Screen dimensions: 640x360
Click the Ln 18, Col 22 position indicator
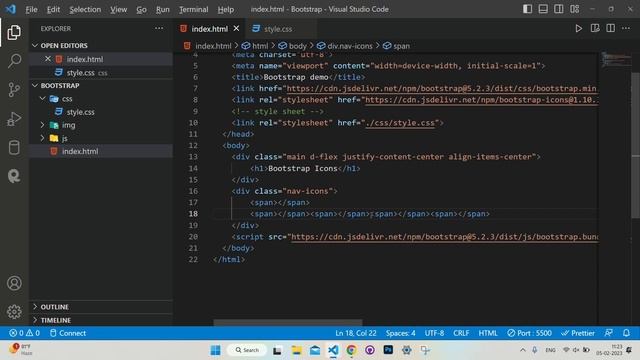(x=356, y=333)
